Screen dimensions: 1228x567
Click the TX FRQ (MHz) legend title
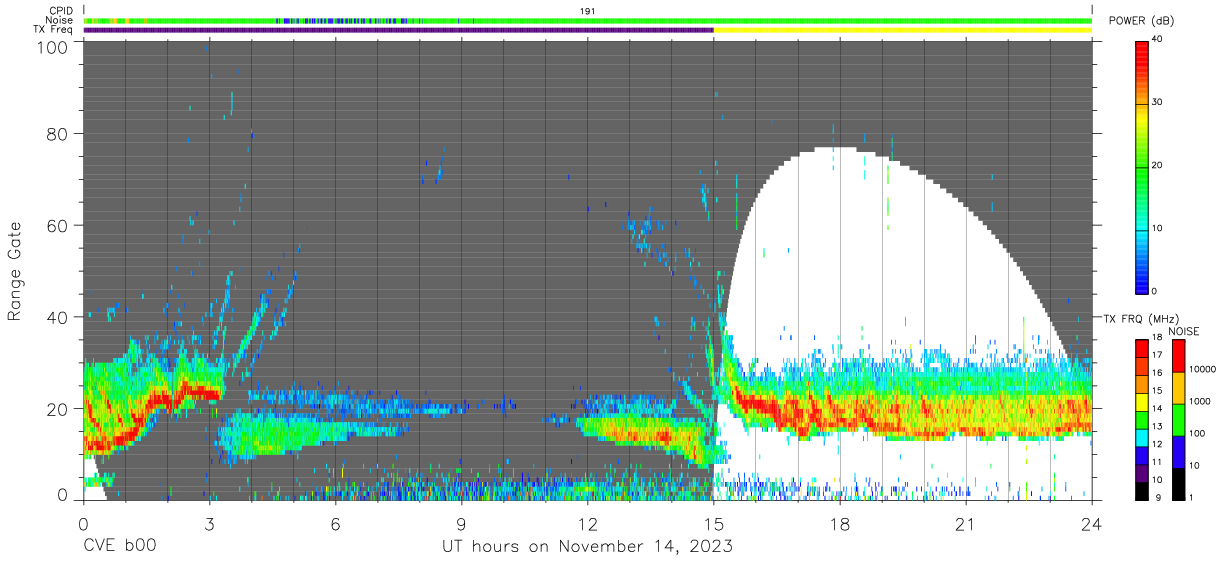pyautogui.click(x=1140, y=319)
